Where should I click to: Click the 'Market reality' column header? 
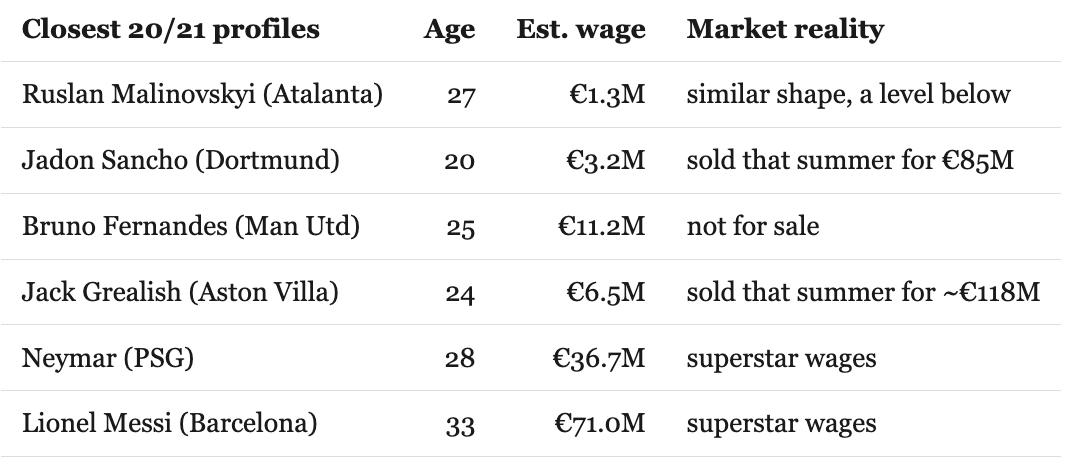785,29
